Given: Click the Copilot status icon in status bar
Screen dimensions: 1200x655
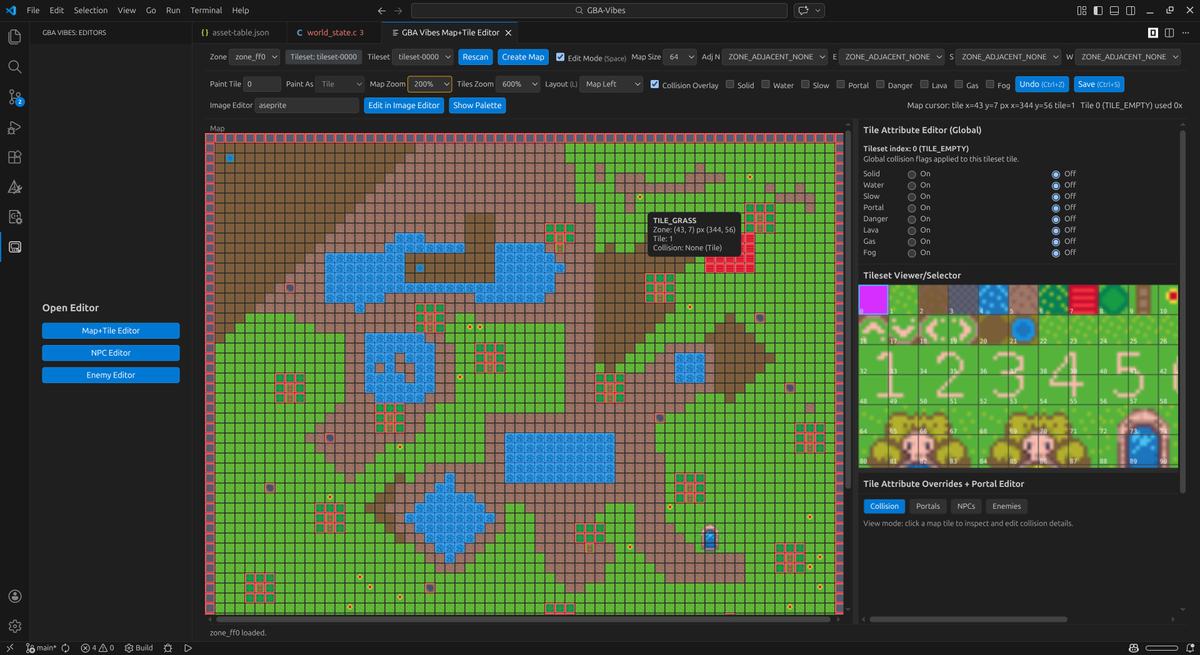Looking at the screenshot, I should coord(1135,648).
